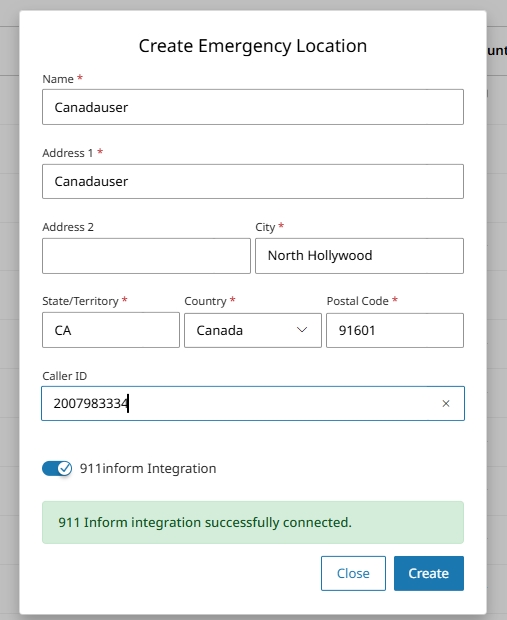507x620 pixels.
Task: Click the success message about 911 Inform integration
Action: [253, 522]
